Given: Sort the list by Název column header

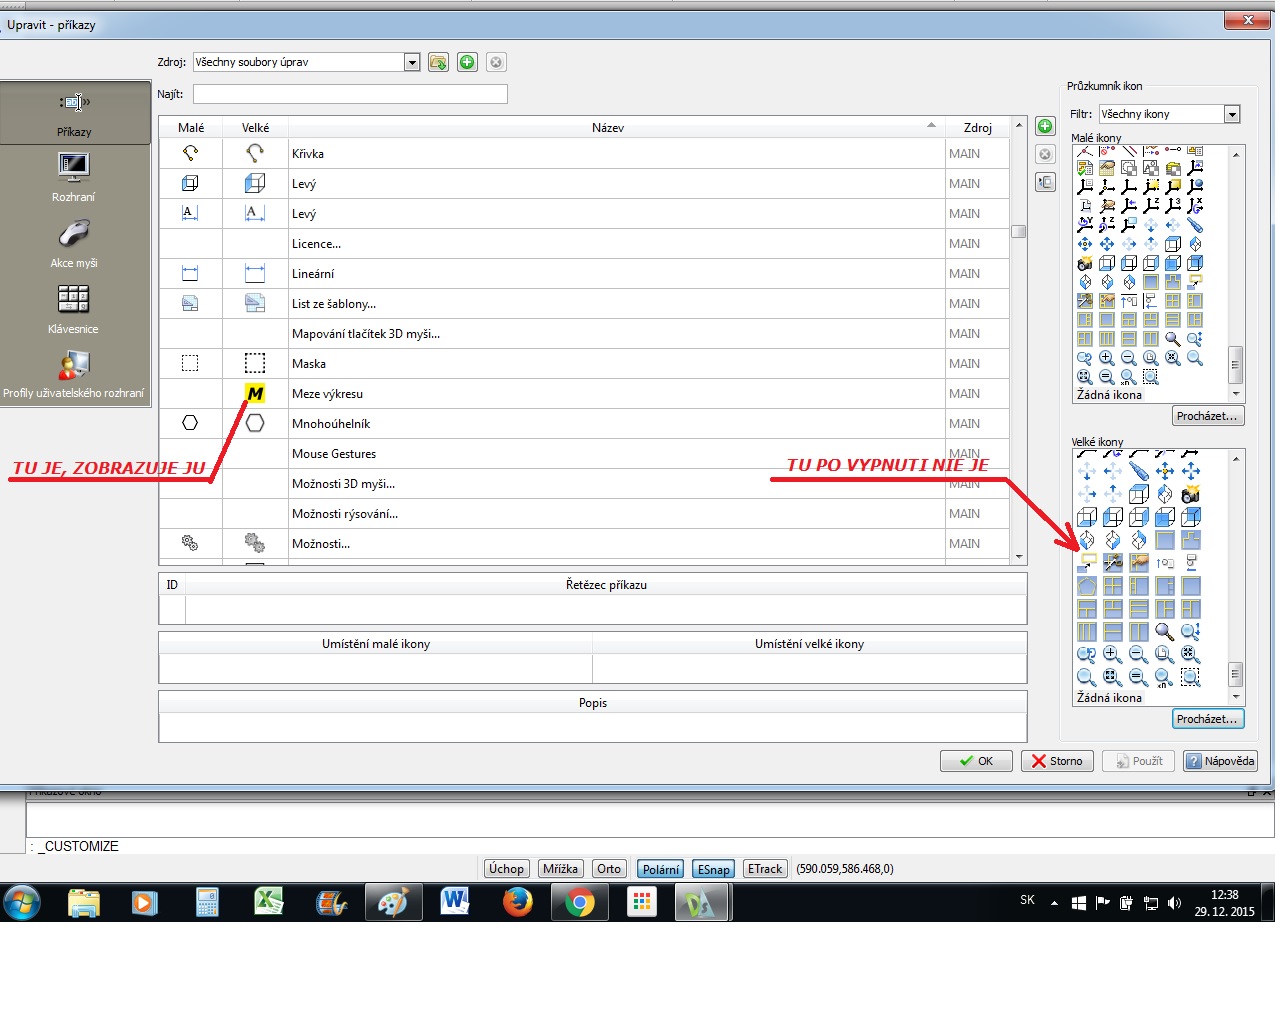Looking at the screenshot, I should [607, 127].
